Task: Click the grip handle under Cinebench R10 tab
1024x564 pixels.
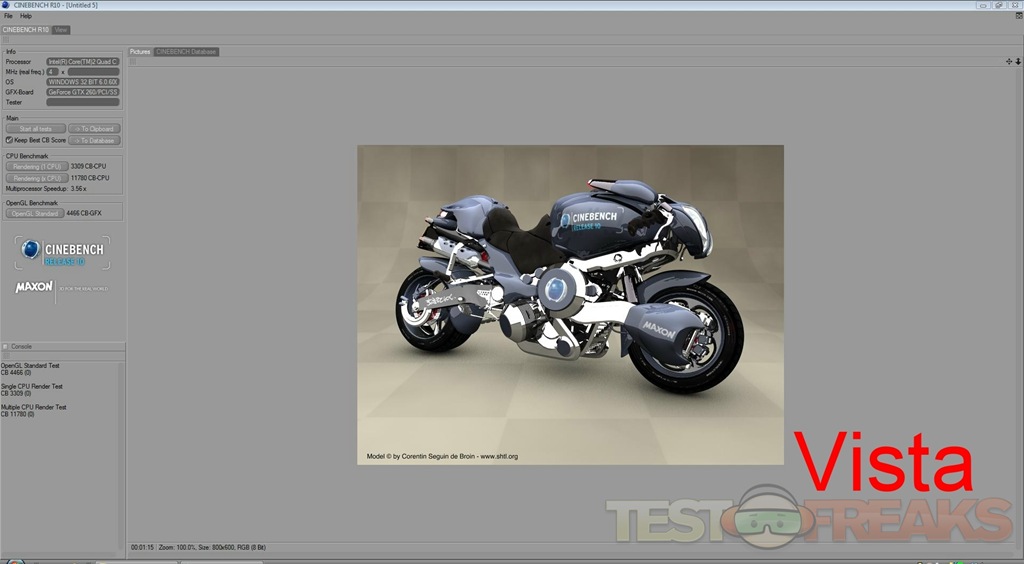Action: tap(5, 40)
